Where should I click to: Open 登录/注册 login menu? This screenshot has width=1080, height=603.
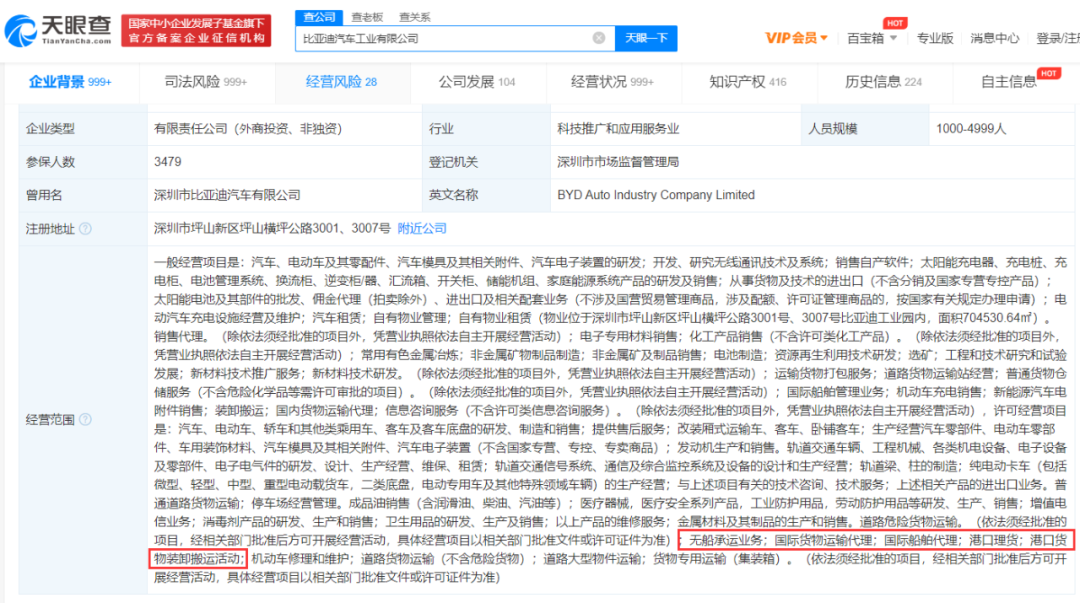tap(1060, 37)
